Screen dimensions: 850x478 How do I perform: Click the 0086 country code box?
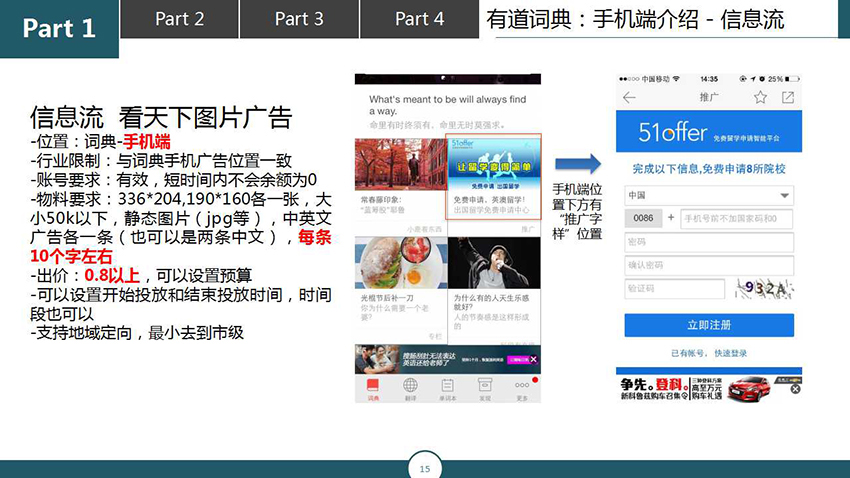click(643, 218)
